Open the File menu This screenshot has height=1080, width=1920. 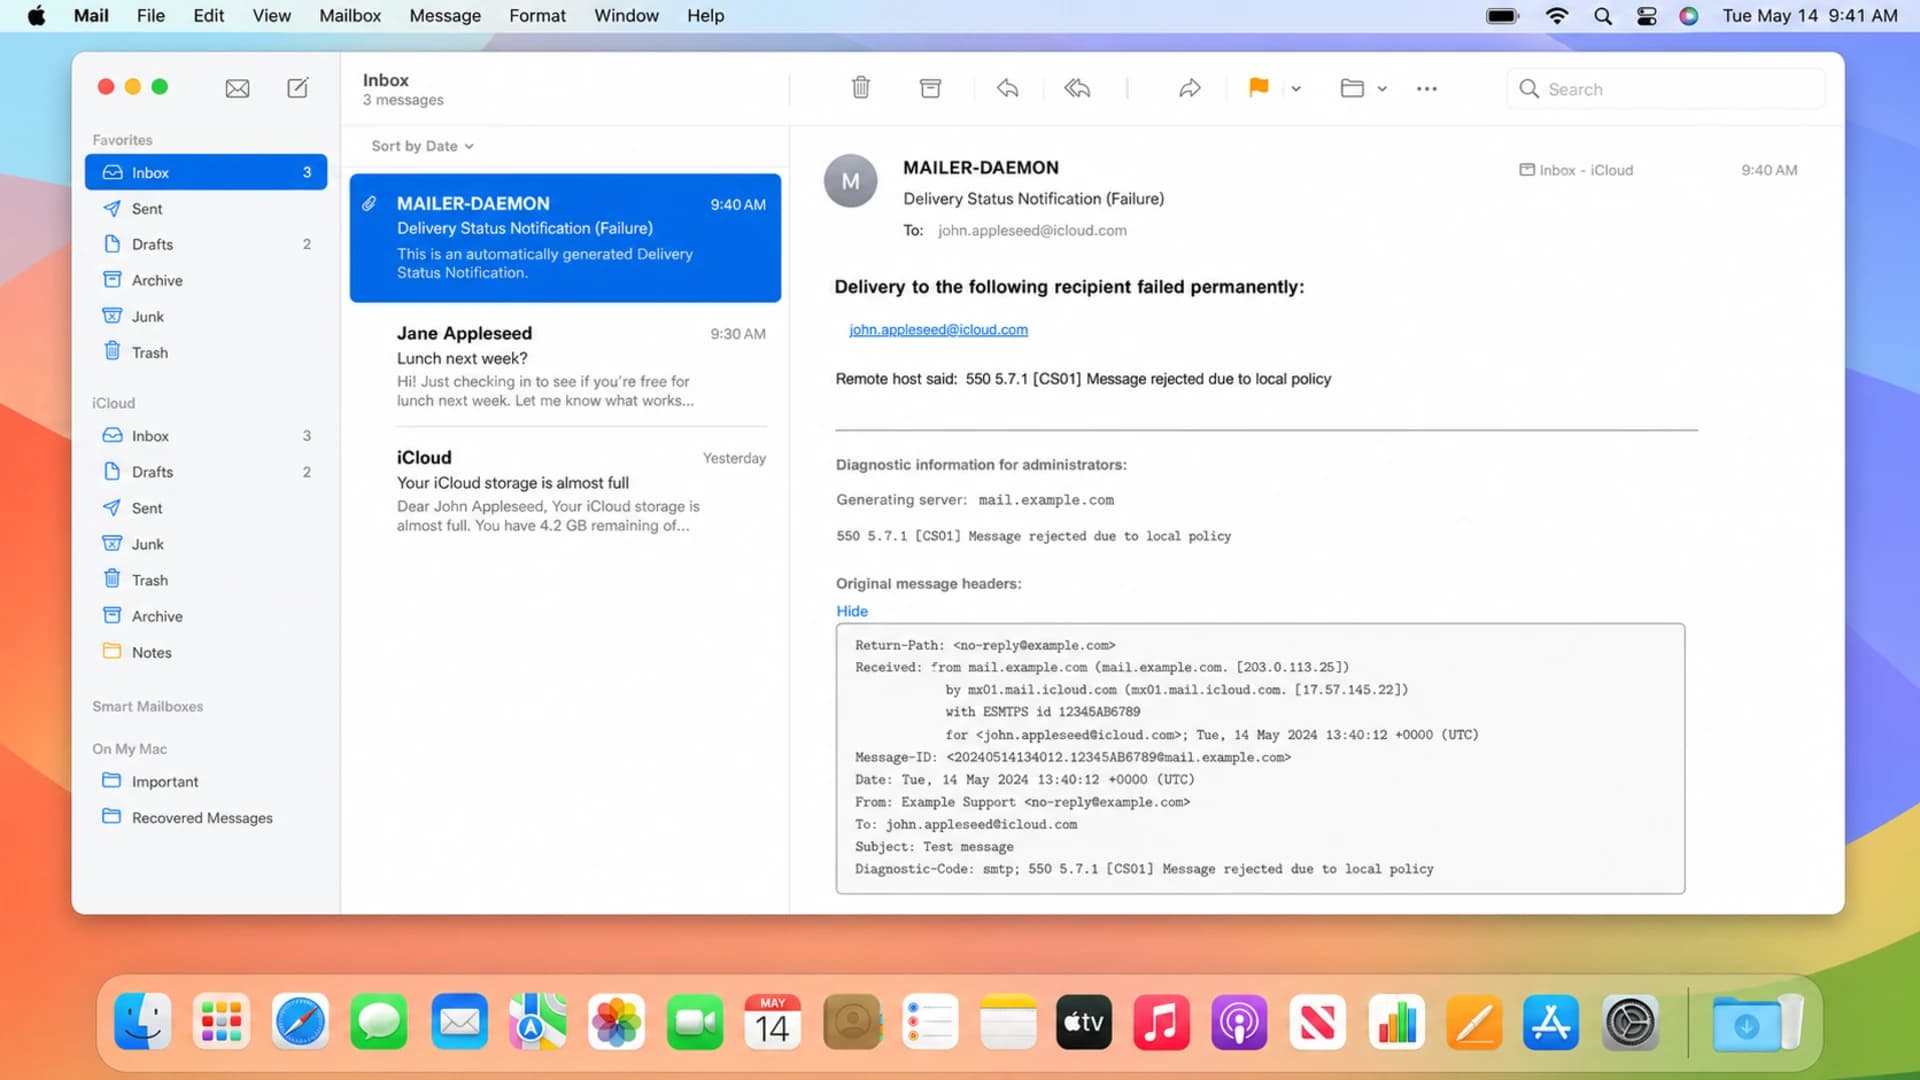coord(151,16)
